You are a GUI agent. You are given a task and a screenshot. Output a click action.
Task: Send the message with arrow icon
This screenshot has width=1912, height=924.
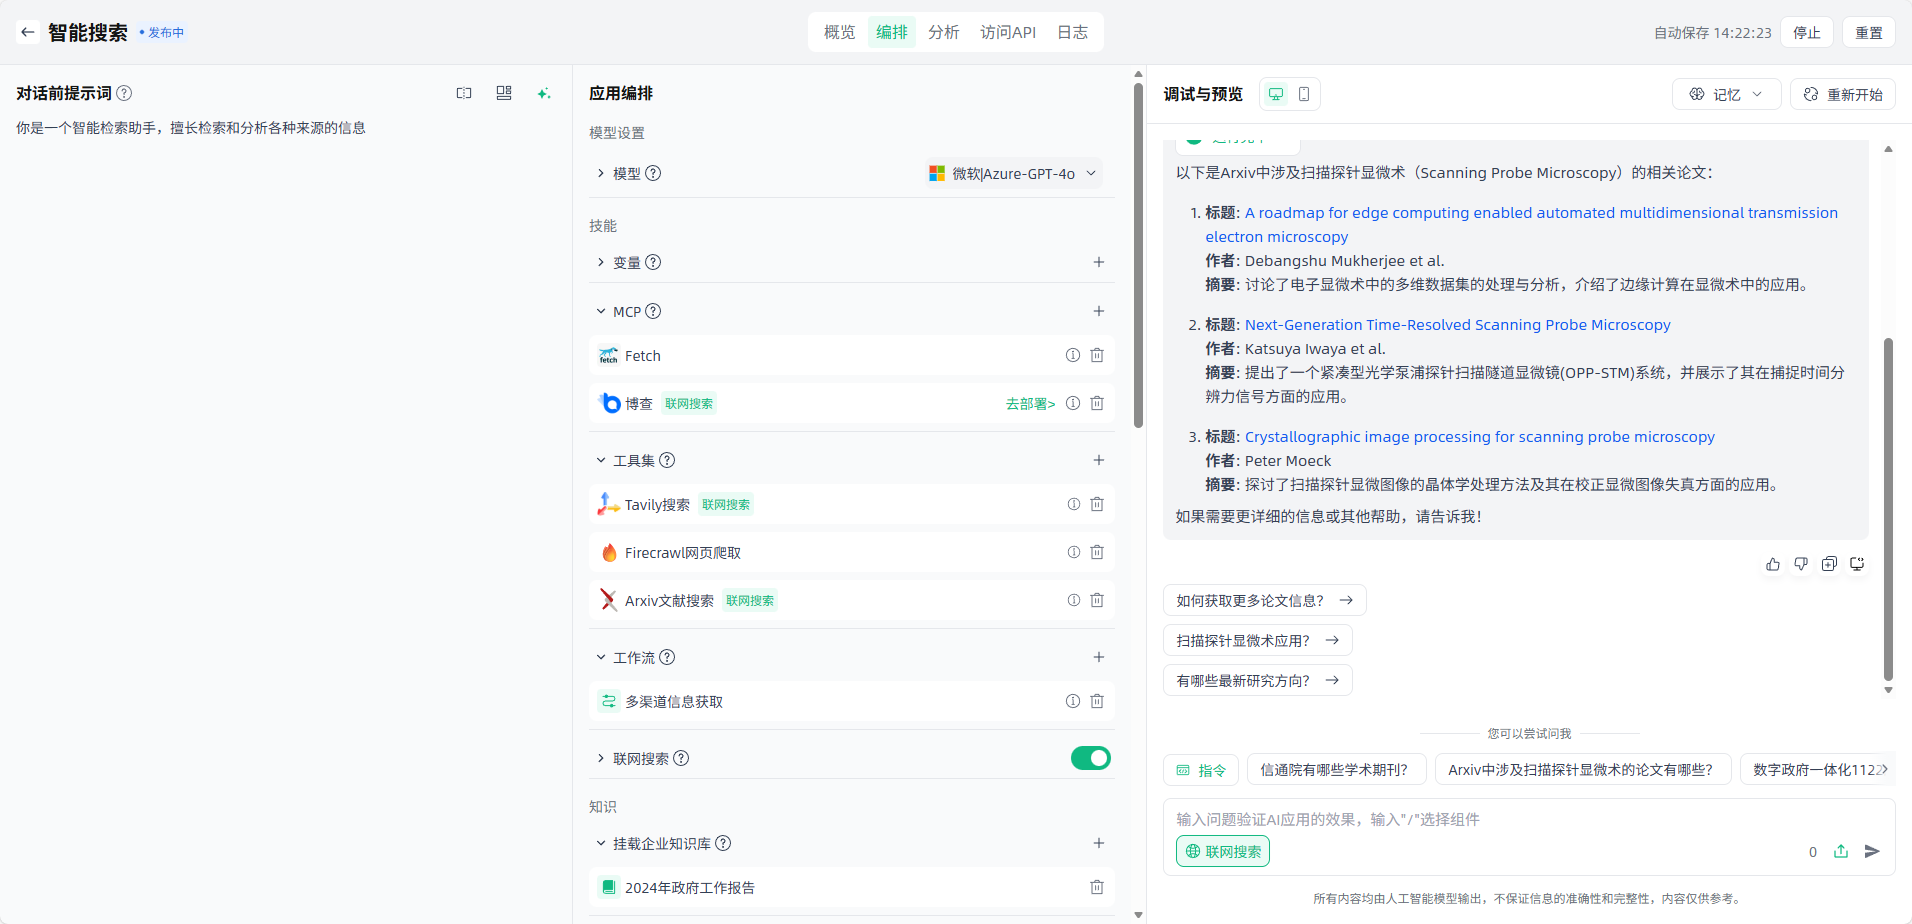click(1872, 851)
